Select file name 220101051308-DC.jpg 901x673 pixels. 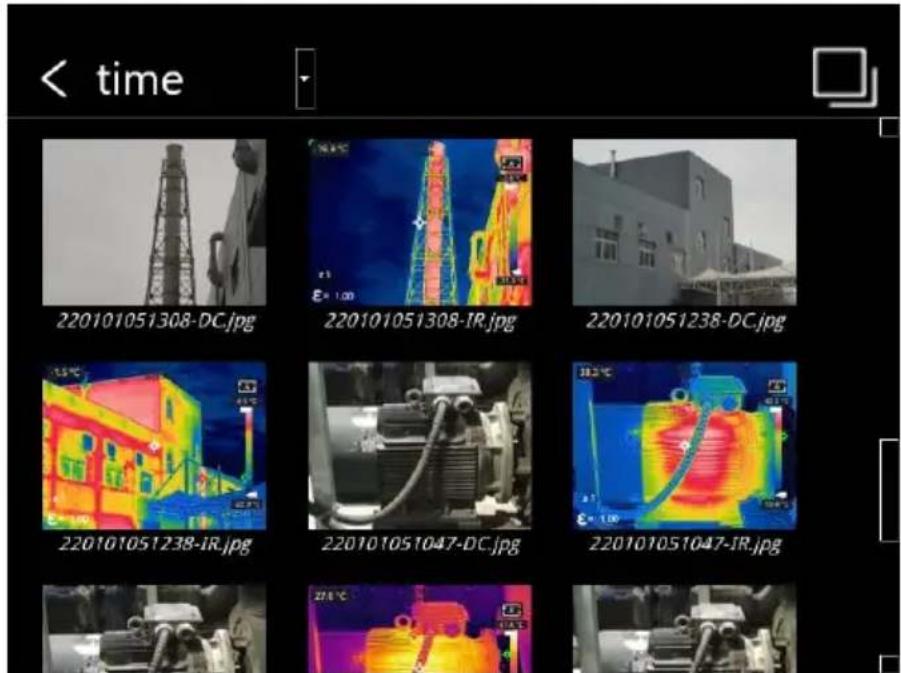155,321
